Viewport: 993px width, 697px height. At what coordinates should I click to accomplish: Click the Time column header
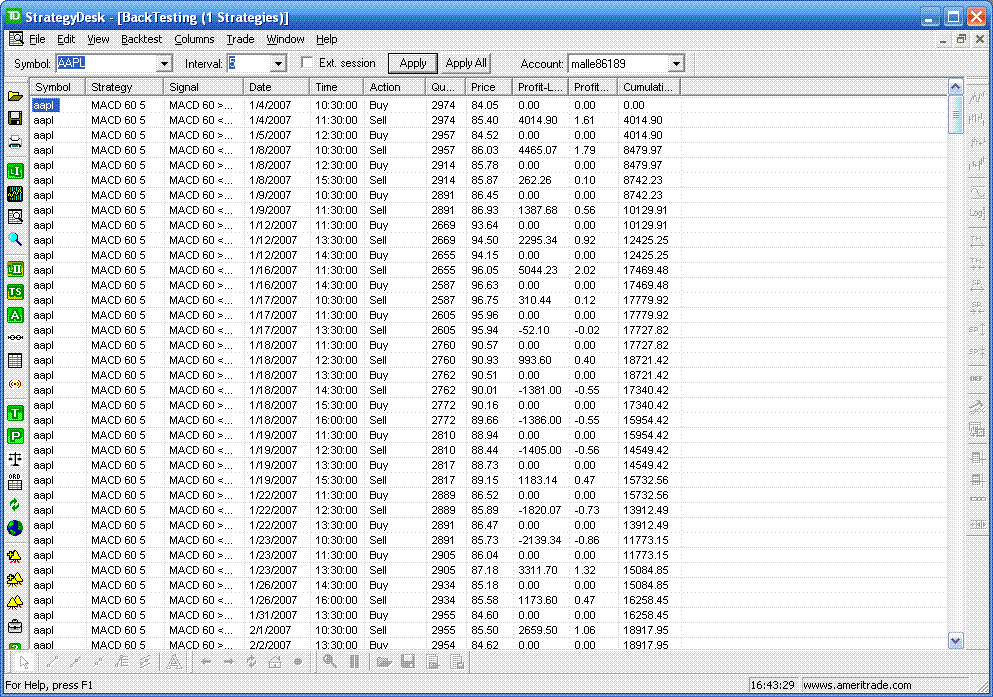(336, 87)
